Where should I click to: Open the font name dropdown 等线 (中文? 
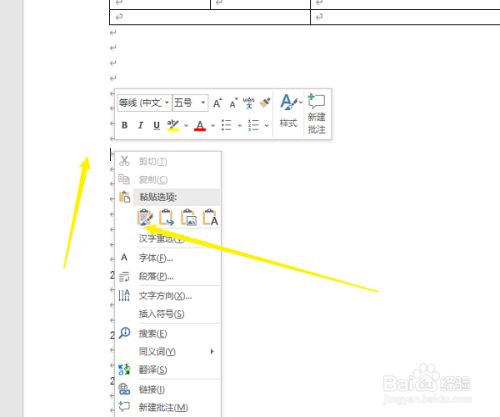(x=144, y=103)
